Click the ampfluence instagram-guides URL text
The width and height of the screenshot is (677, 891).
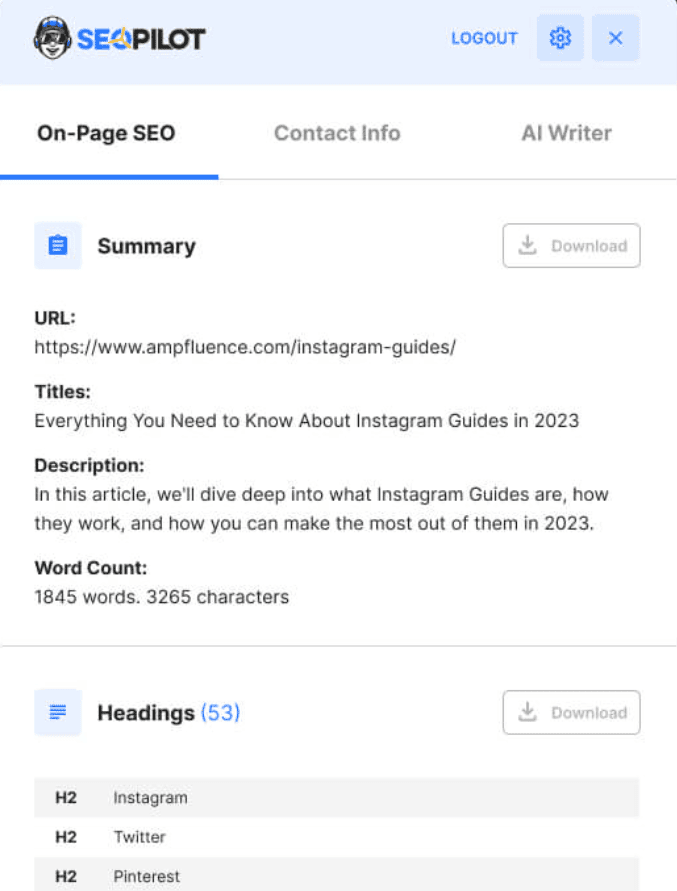click(x=245, y=347)
